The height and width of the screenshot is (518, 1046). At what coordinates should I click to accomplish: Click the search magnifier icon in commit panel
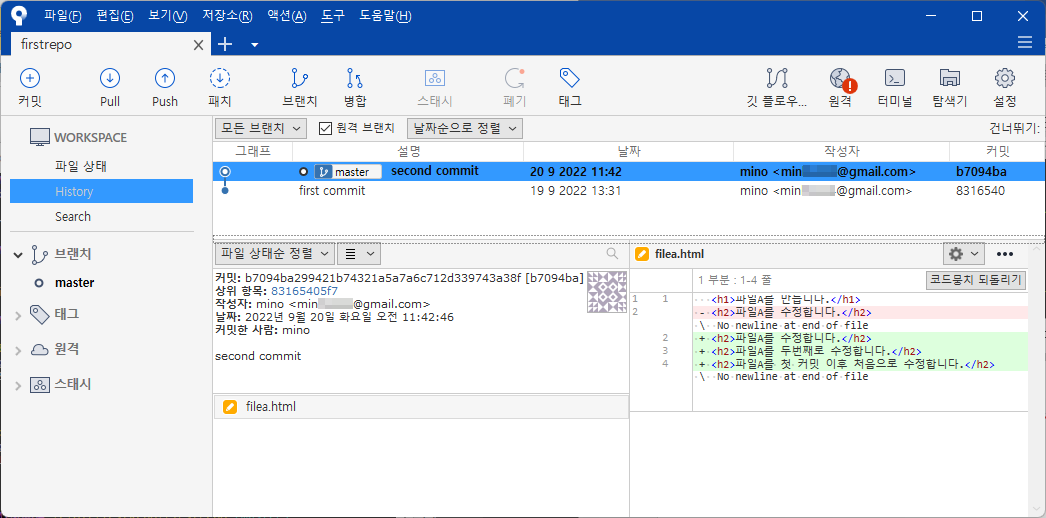coord(612,253)
